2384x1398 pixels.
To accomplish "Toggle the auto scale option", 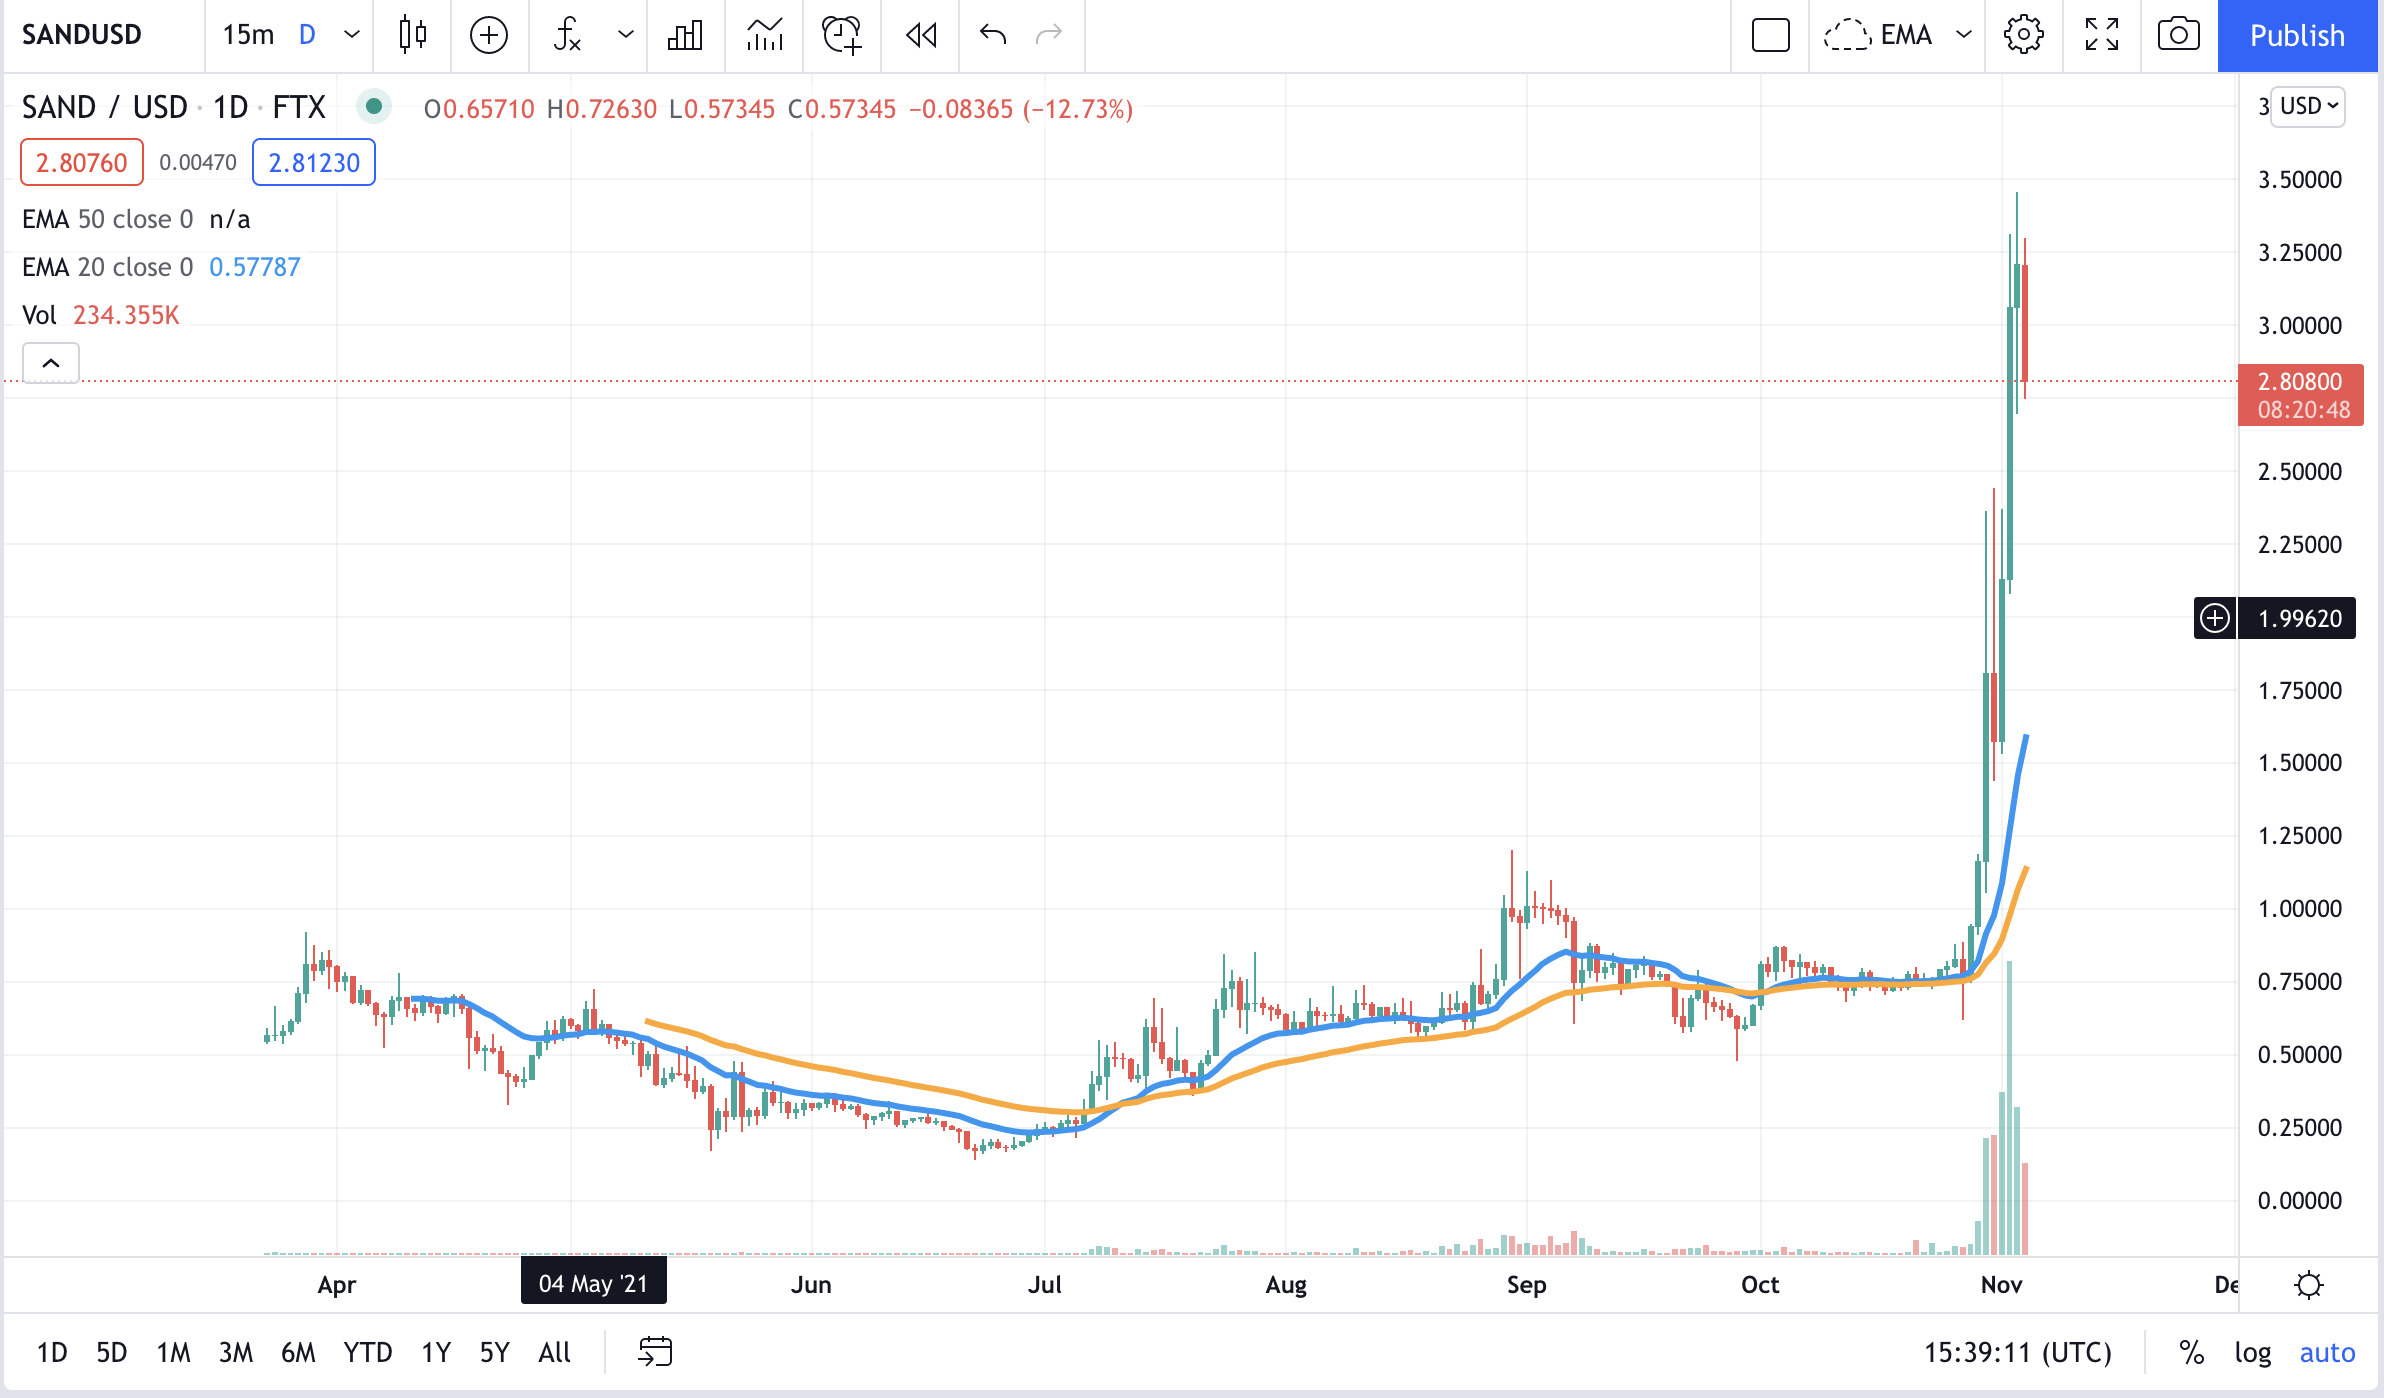I will tap(2327, 1352).
